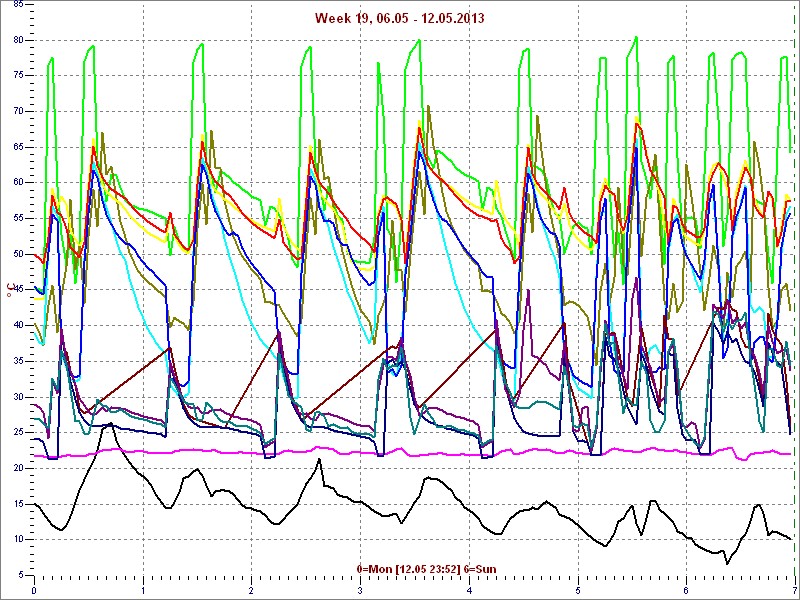The image size is (800, 600).
Task: Select the temperature axis label '80'
Action: 18,40
